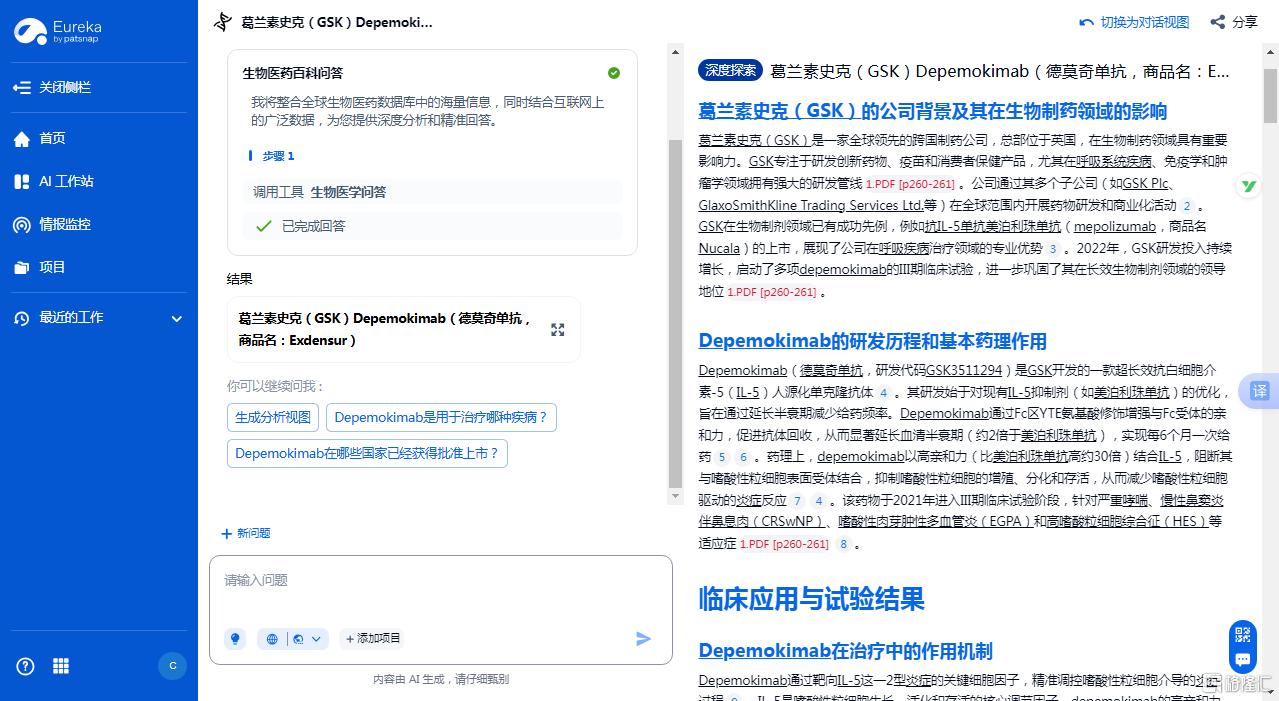Screen dimensions: 1279x701
Task: Click 调用工具 生物医学问答 row
Action: tap(433, 192)
